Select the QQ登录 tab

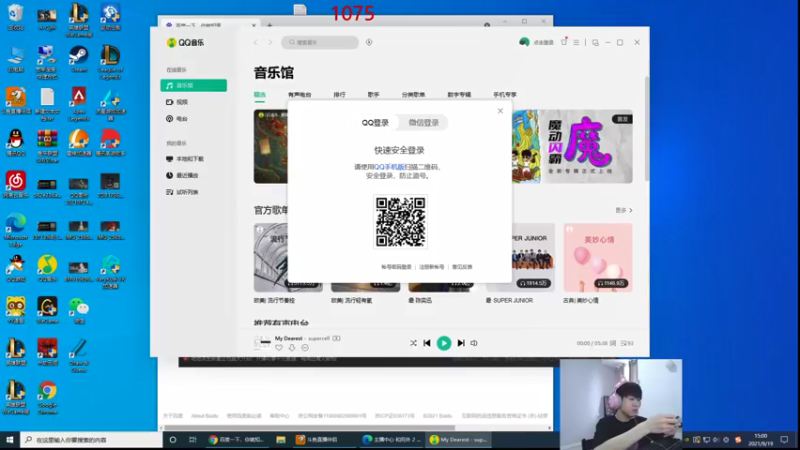click(375, 122)
